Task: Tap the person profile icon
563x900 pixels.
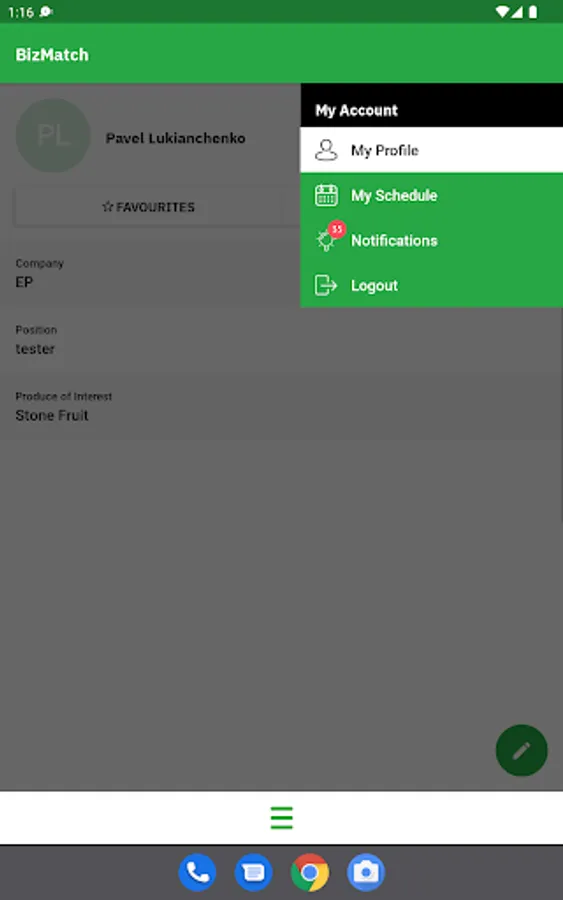Action: [326, 150]
